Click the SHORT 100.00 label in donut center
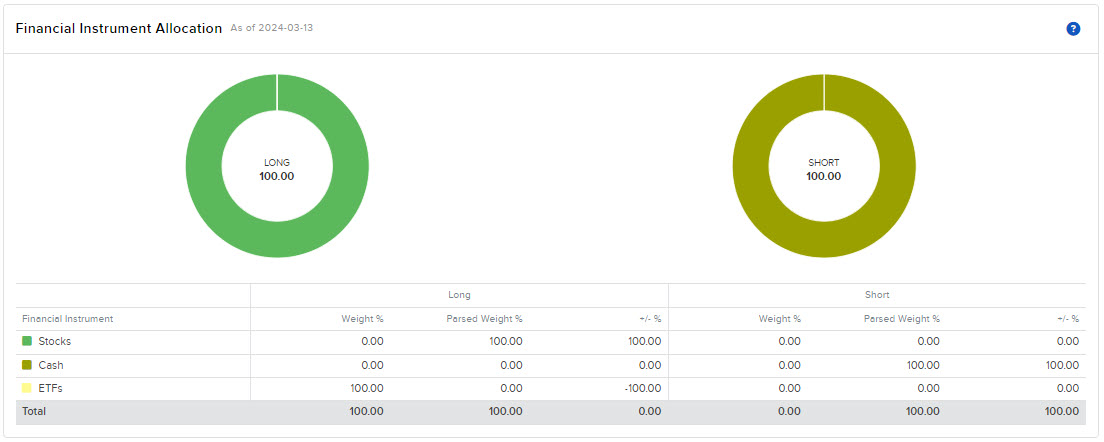The width and height of the screenshot is (1104, 442). click(x=823, y=169)
